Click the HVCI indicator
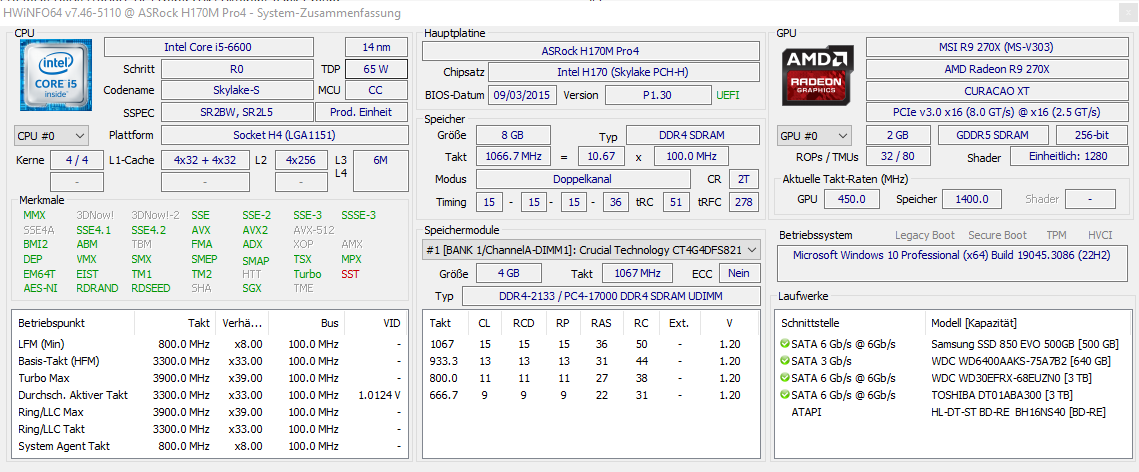Screen dimensions: 1139x472 pos(1100,235)
